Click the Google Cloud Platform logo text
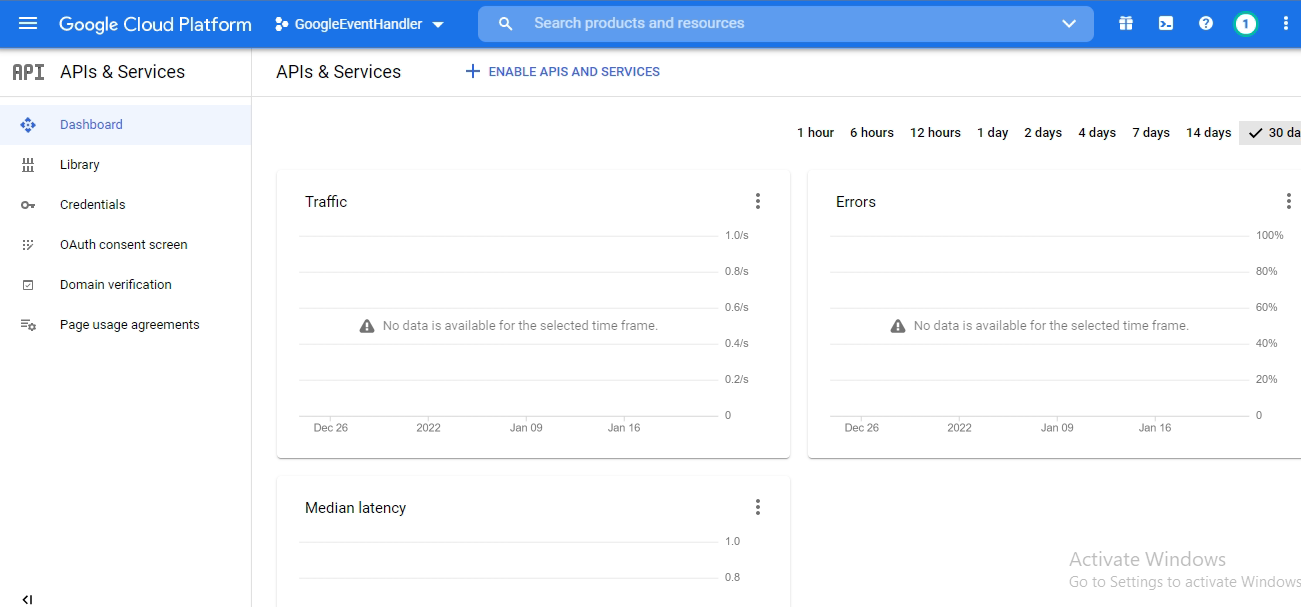This screenshot has width=1301, height=607. [155, 24]
